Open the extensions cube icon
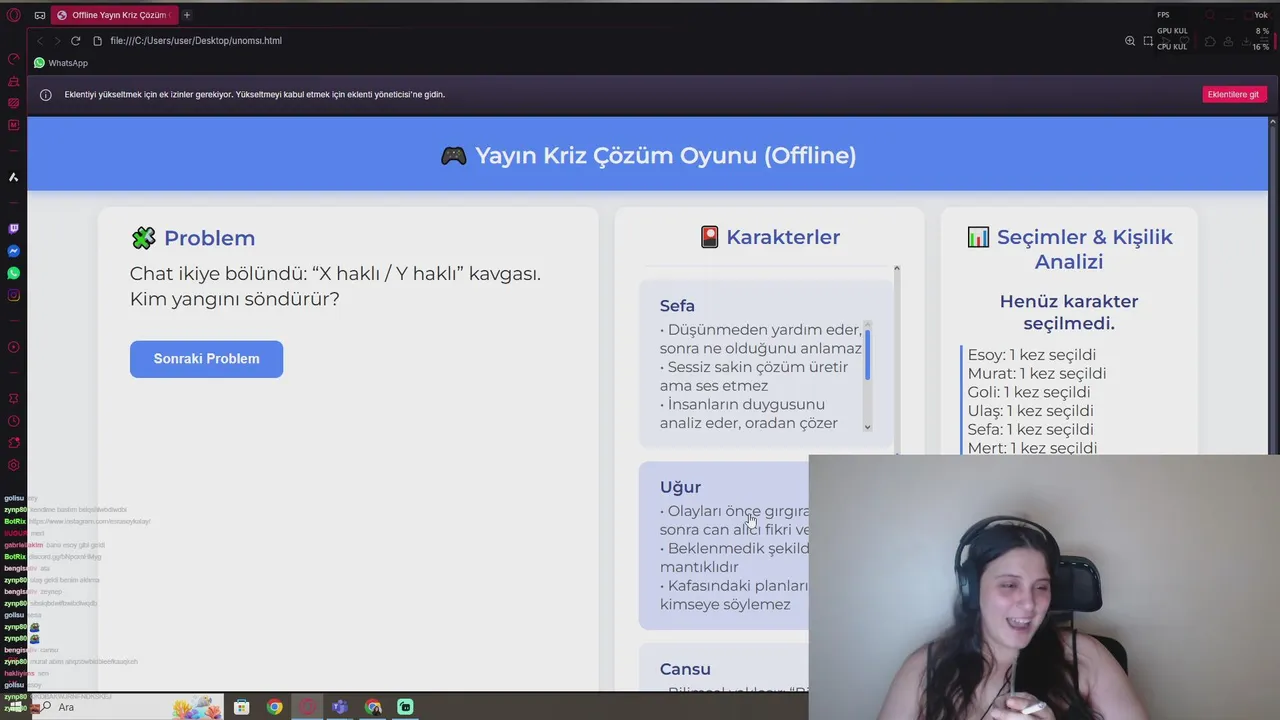Screen dimensions: 1280x720 (x=1210, y=41)
